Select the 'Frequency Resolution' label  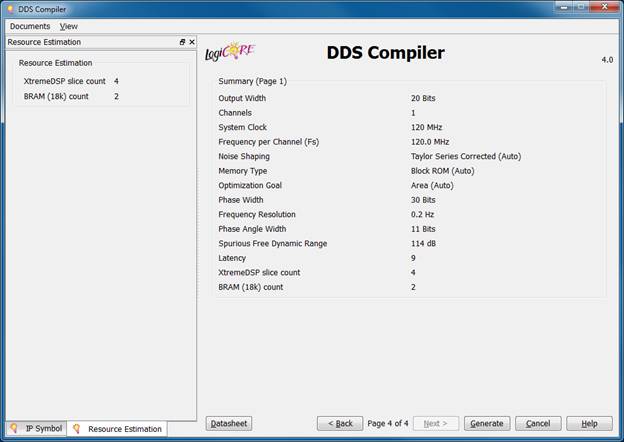pyautogui.click(x=257, y=214)
